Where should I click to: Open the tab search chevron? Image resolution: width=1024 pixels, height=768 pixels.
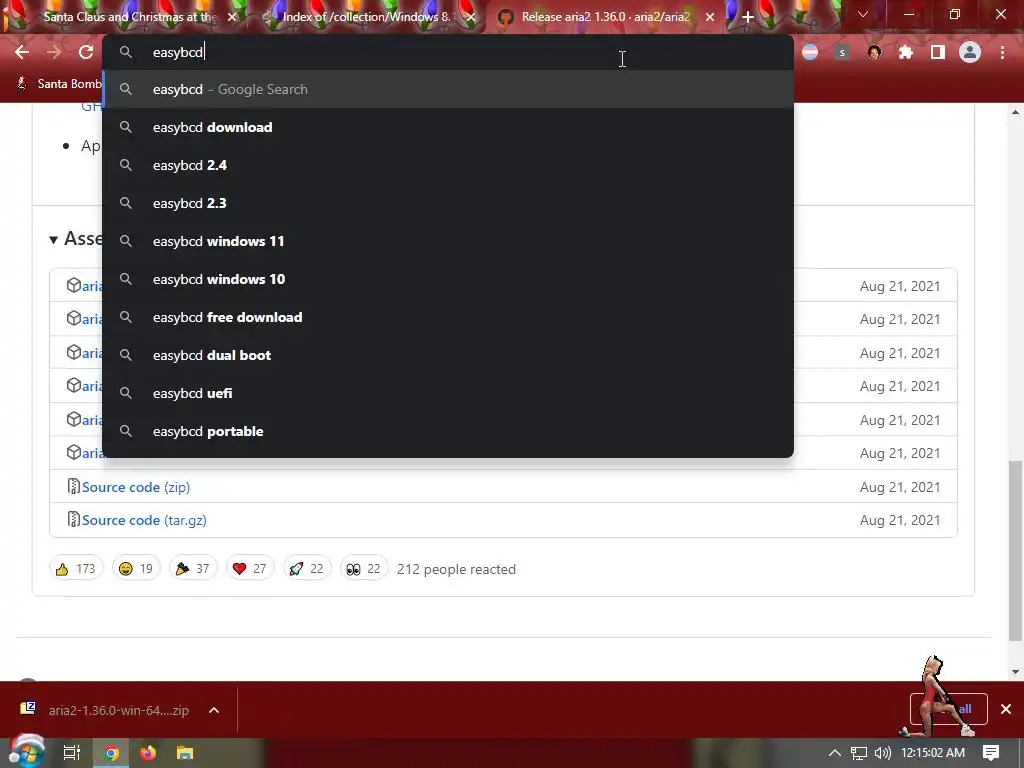point(863,14)
